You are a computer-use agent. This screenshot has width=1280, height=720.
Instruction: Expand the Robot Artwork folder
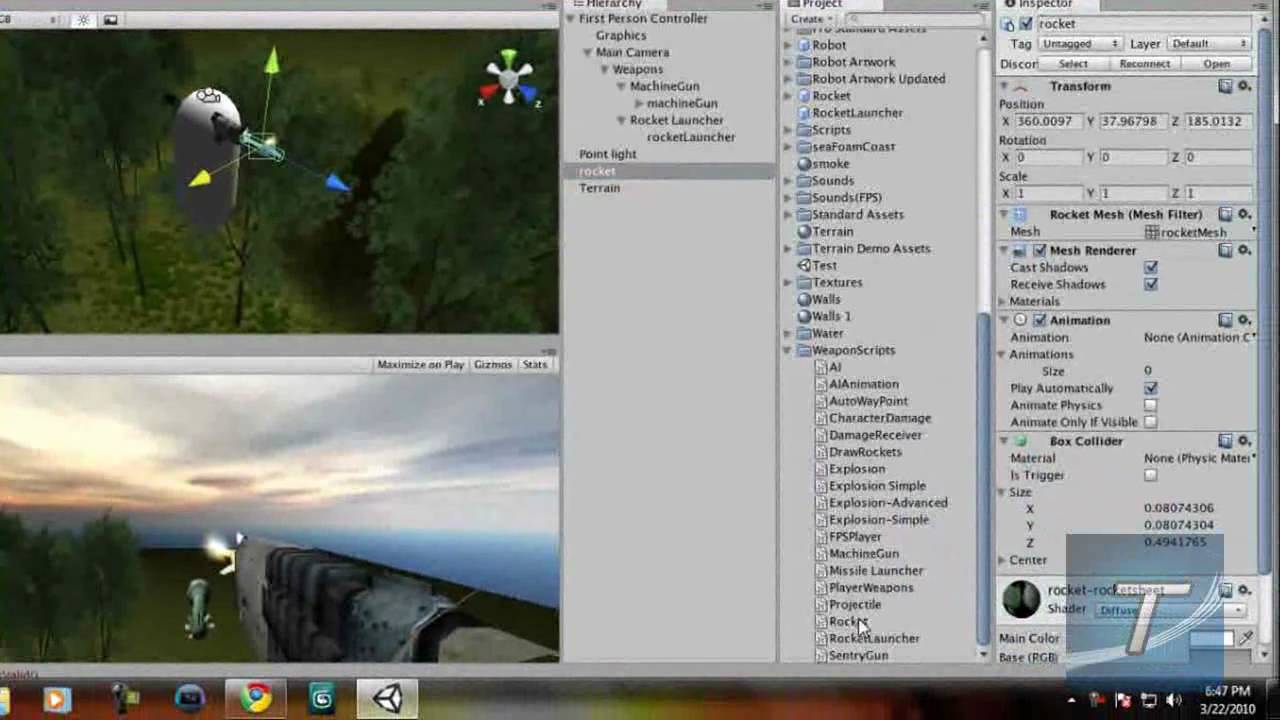tap(788, 62)
